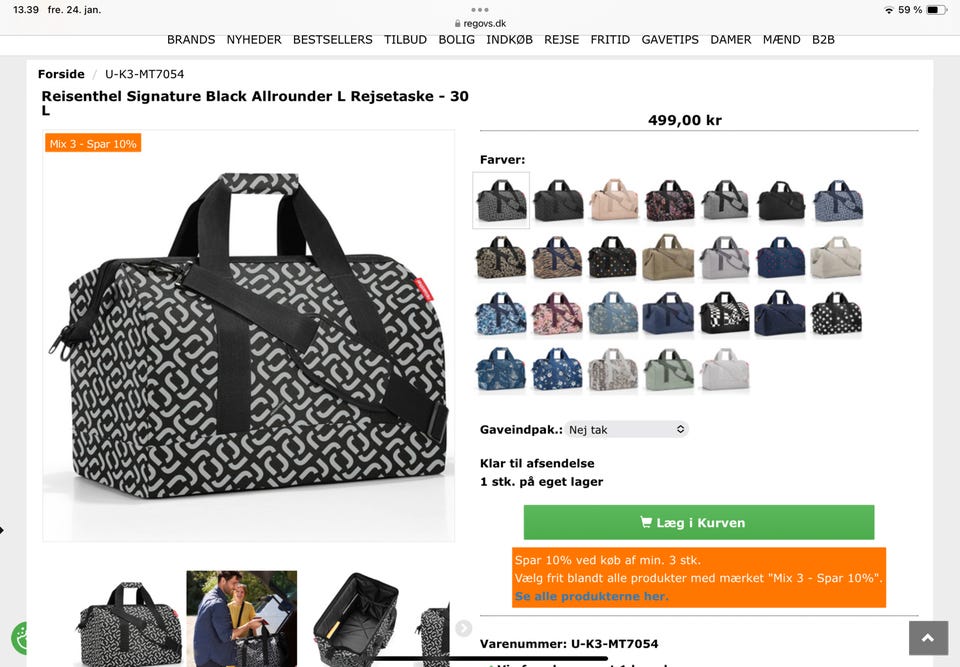Select the sage green bag color in last row

[x=669, y=370]
